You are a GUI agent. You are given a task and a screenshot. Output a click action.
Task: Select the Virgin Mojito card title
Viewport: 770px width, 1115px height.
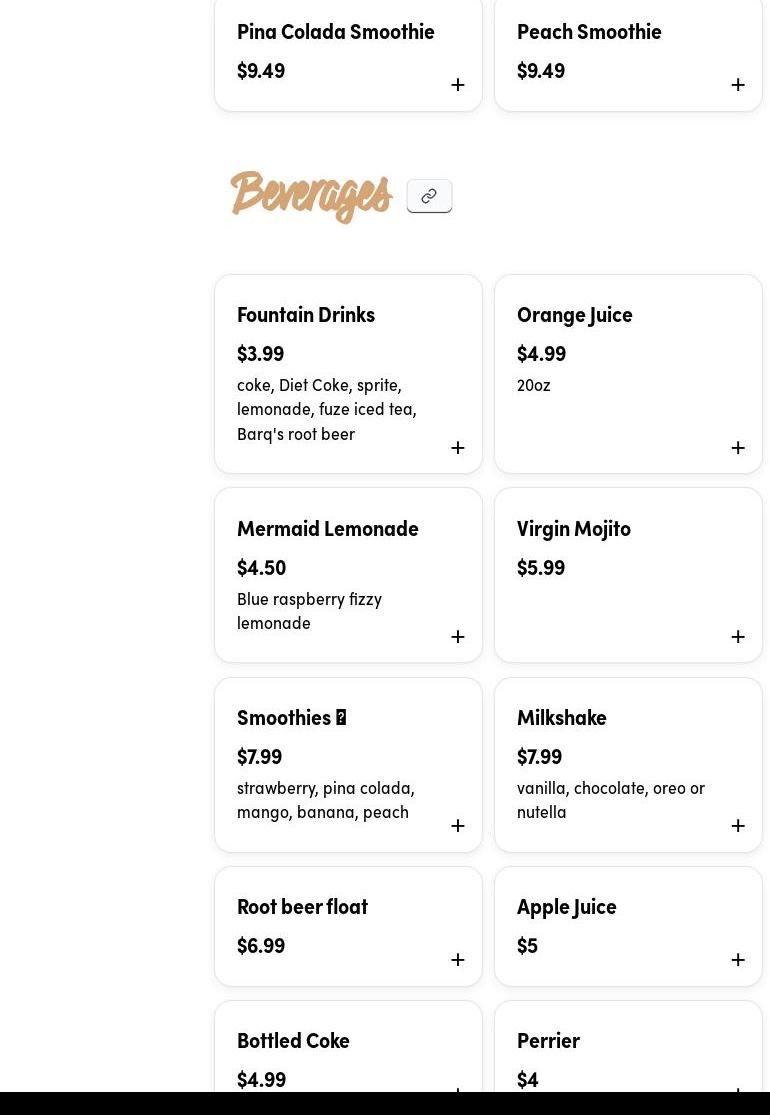pos(574,529)
